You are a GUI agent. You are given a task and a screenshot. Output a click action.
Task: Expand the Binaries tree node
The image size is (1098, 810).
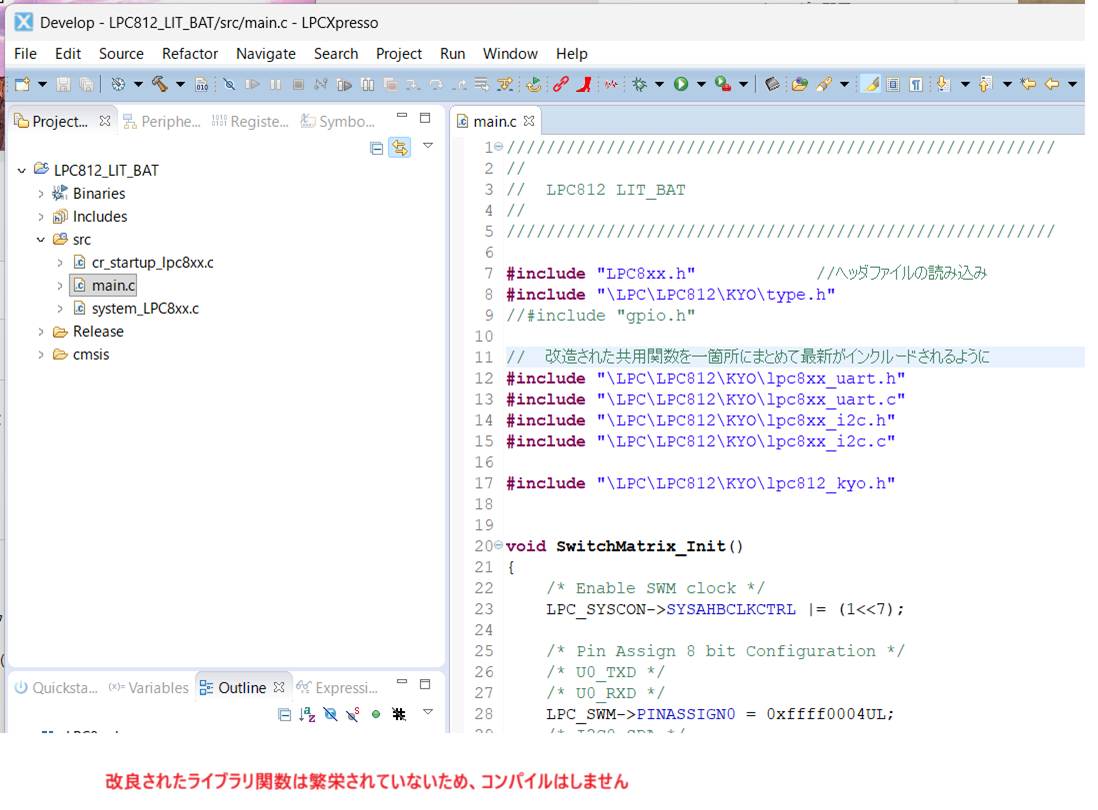point(41,194)
